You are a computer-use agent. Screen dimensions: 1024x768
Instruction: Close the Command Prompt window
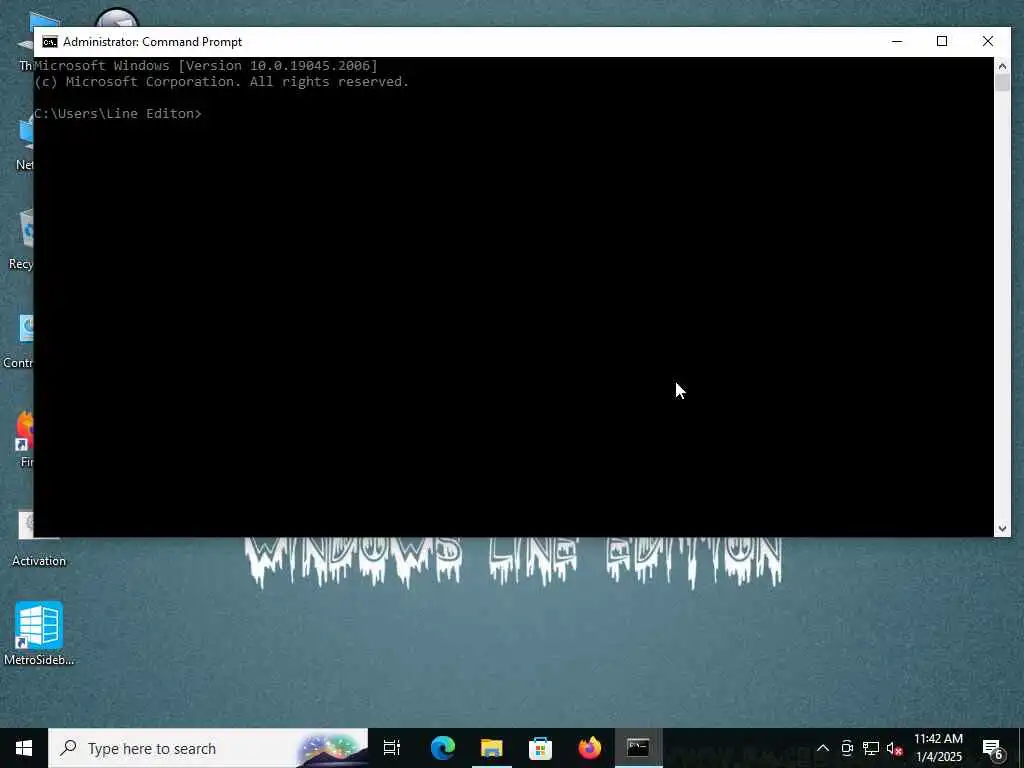click(987, 42)
